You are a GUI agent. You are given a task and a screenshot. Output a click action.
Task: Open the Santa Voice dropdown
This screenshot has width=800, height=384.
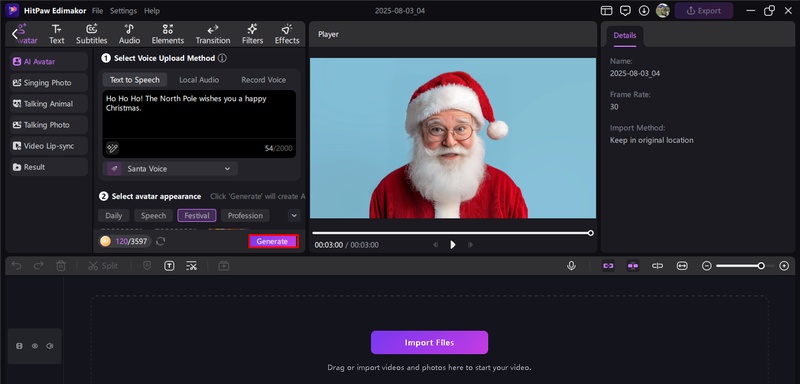170,169
